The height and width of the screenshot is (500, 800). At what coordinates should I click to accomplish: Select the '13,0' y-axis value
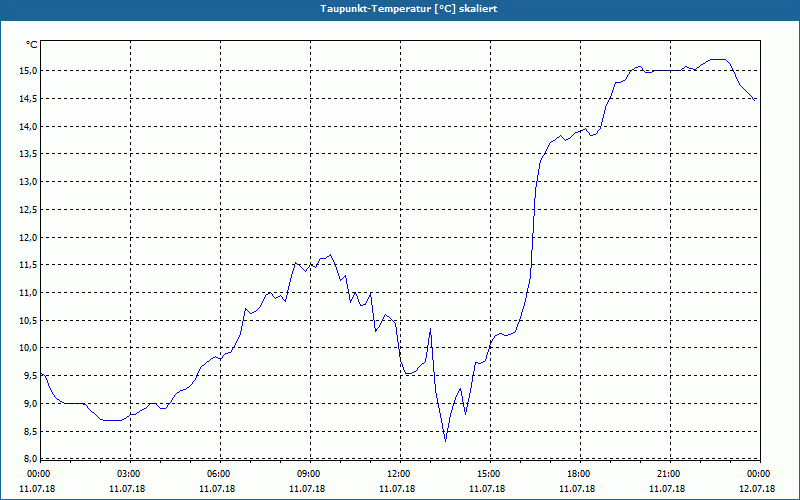(29, 182)
